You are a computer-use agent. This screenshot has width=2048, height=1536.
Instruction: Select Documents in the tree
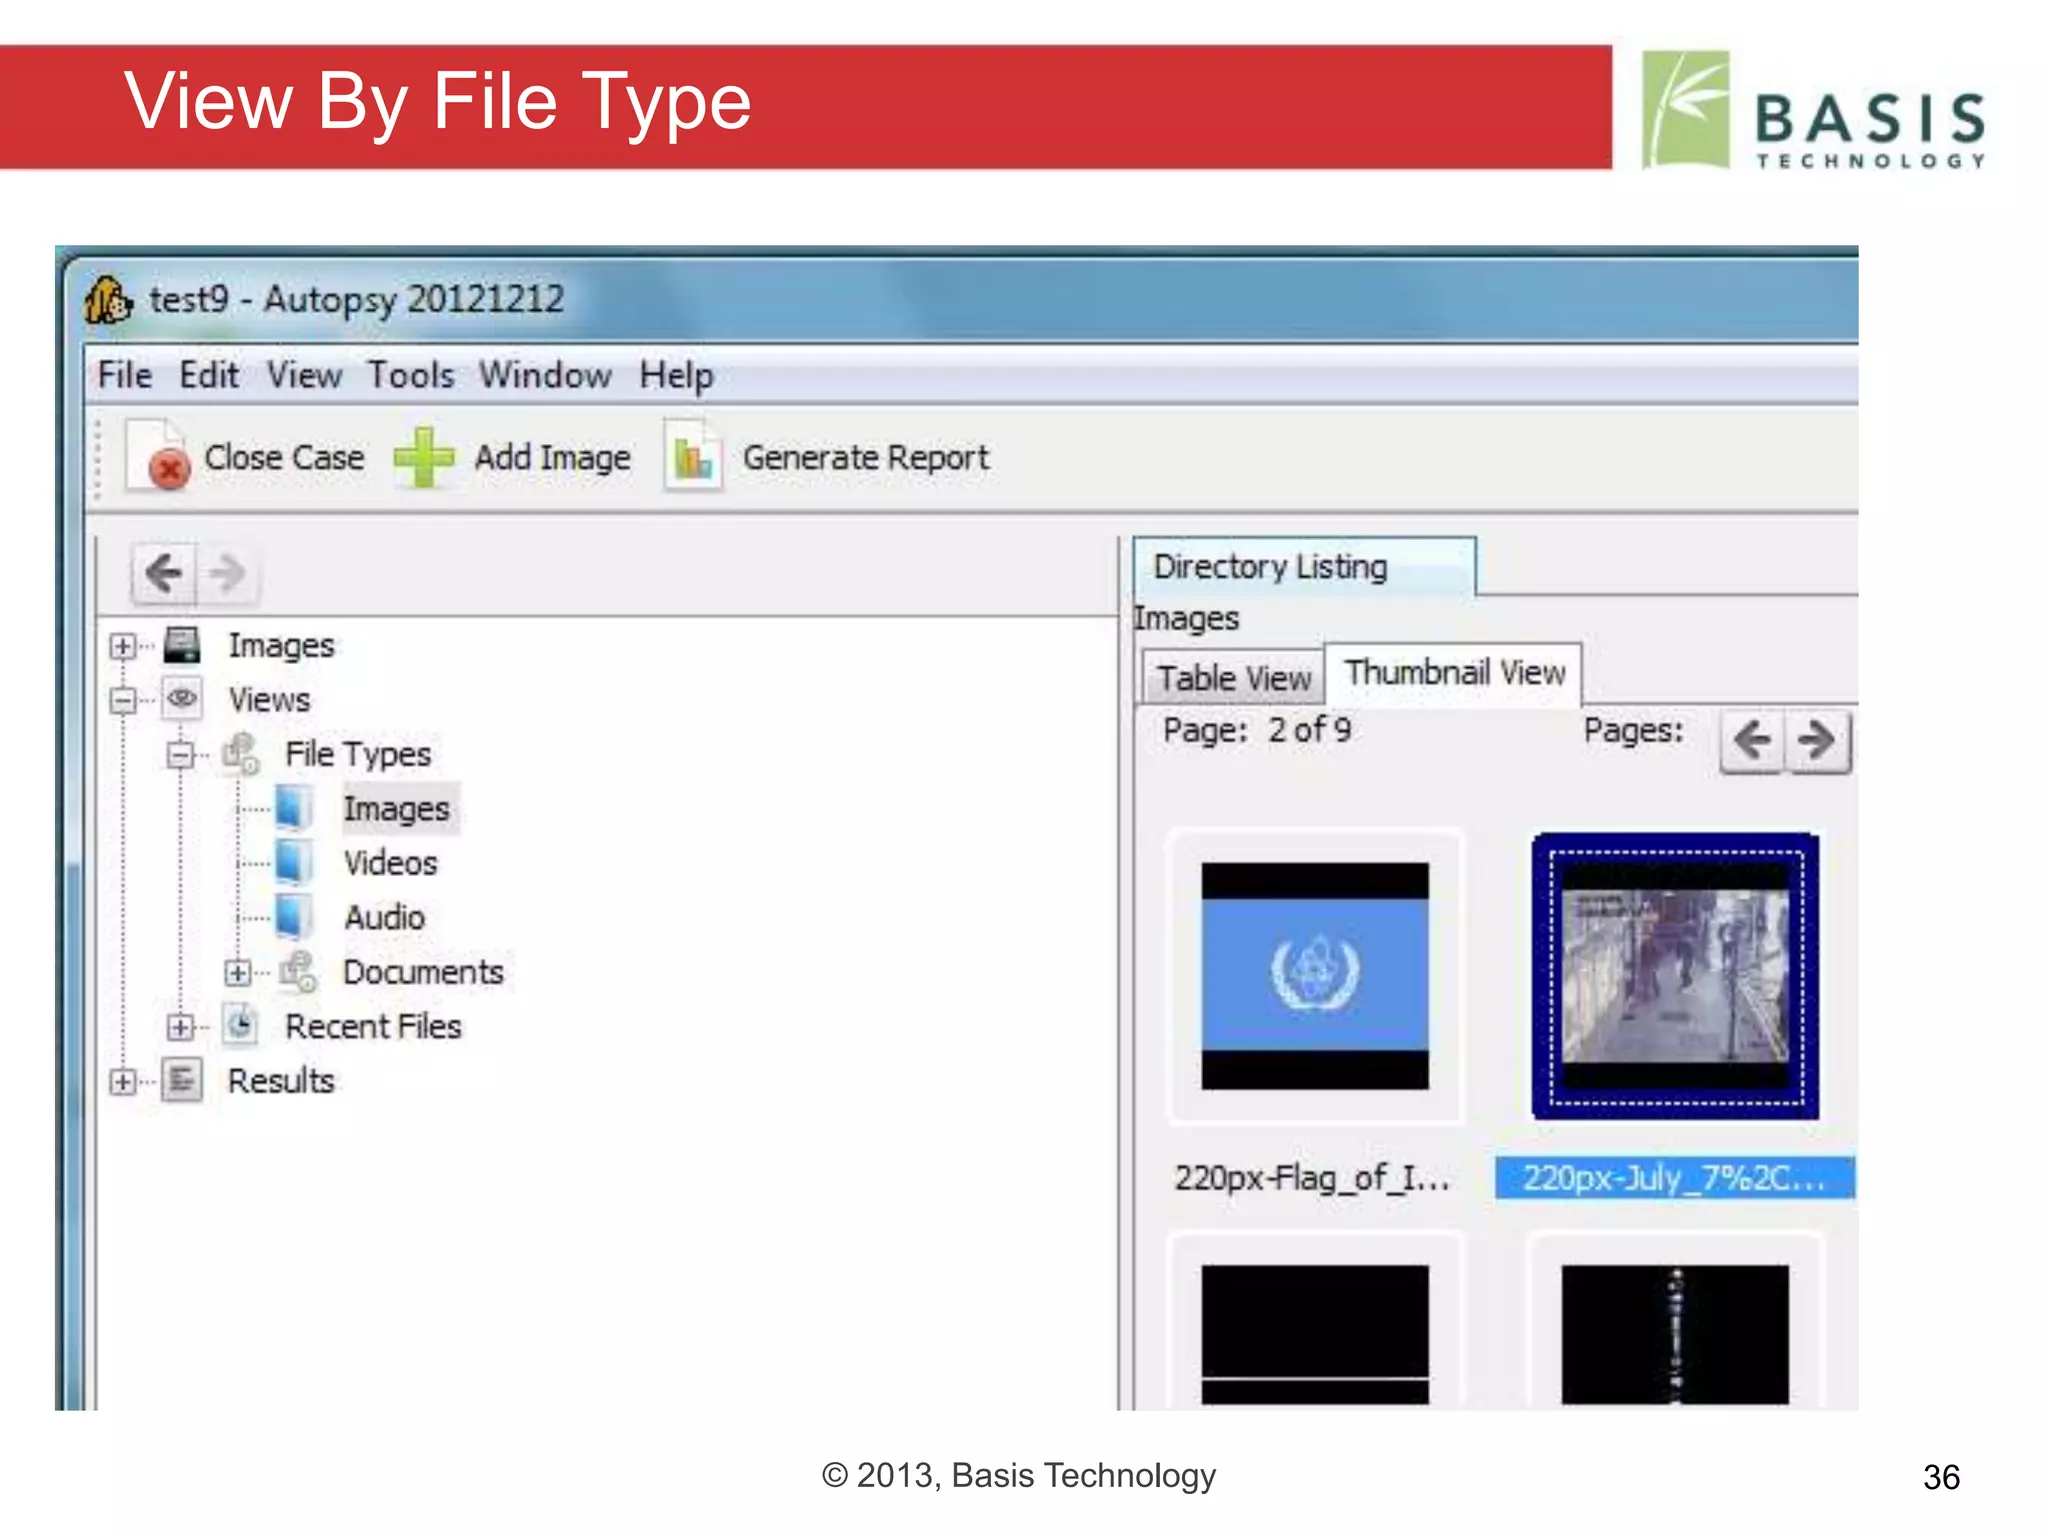point(424,971)
